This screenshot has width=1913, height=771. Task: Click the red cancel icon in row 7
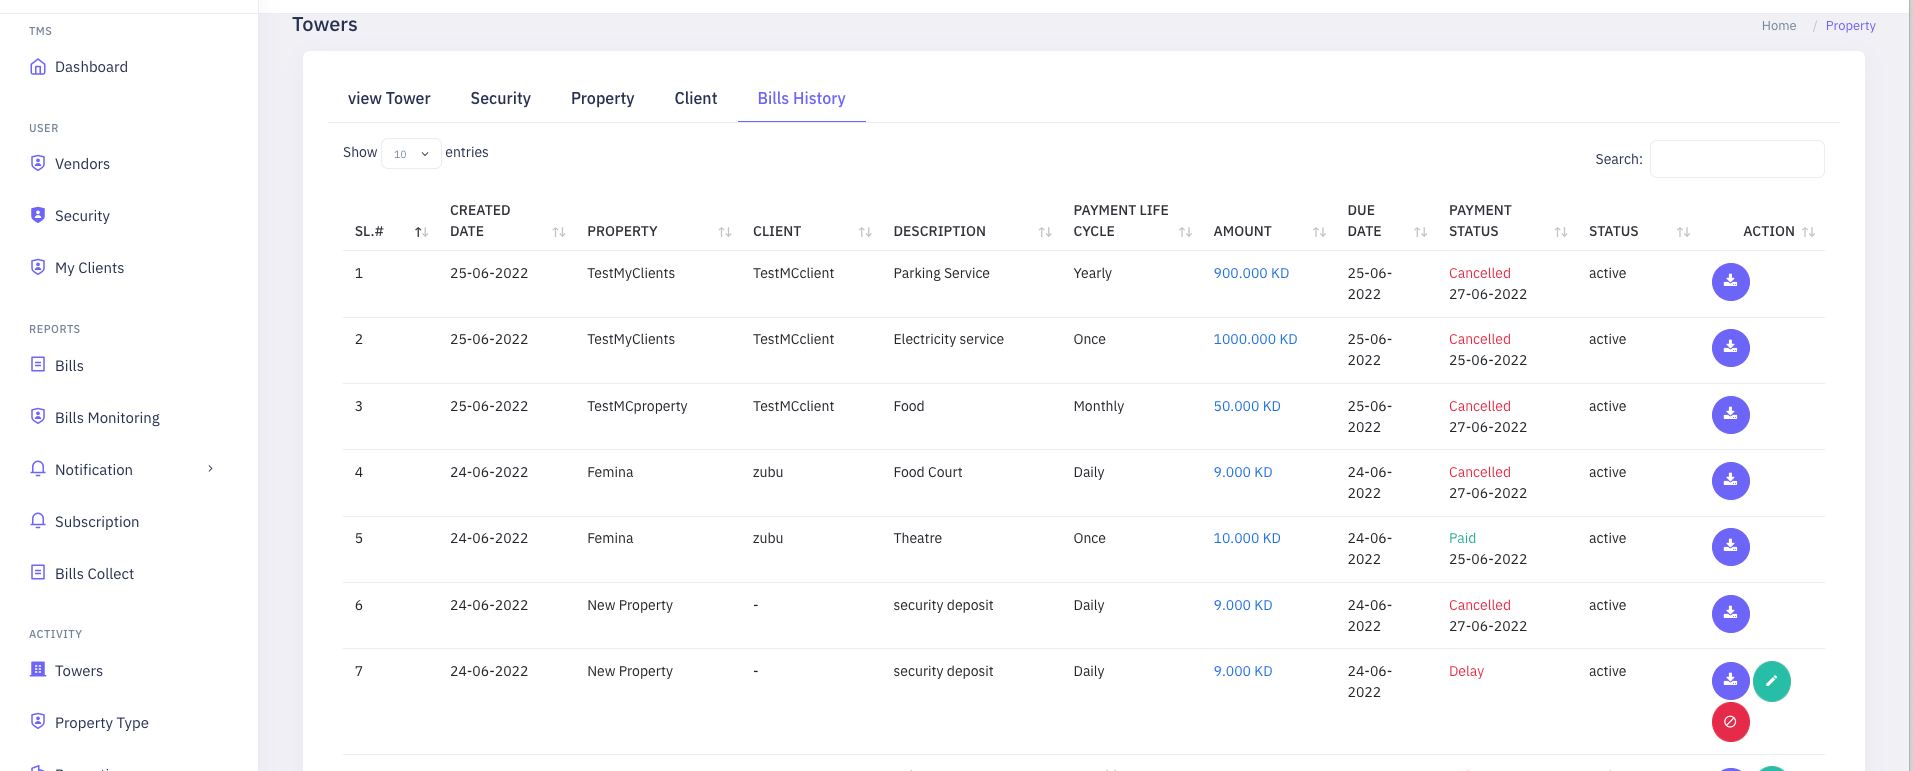pyautogui.click(x=1730, y=722)
